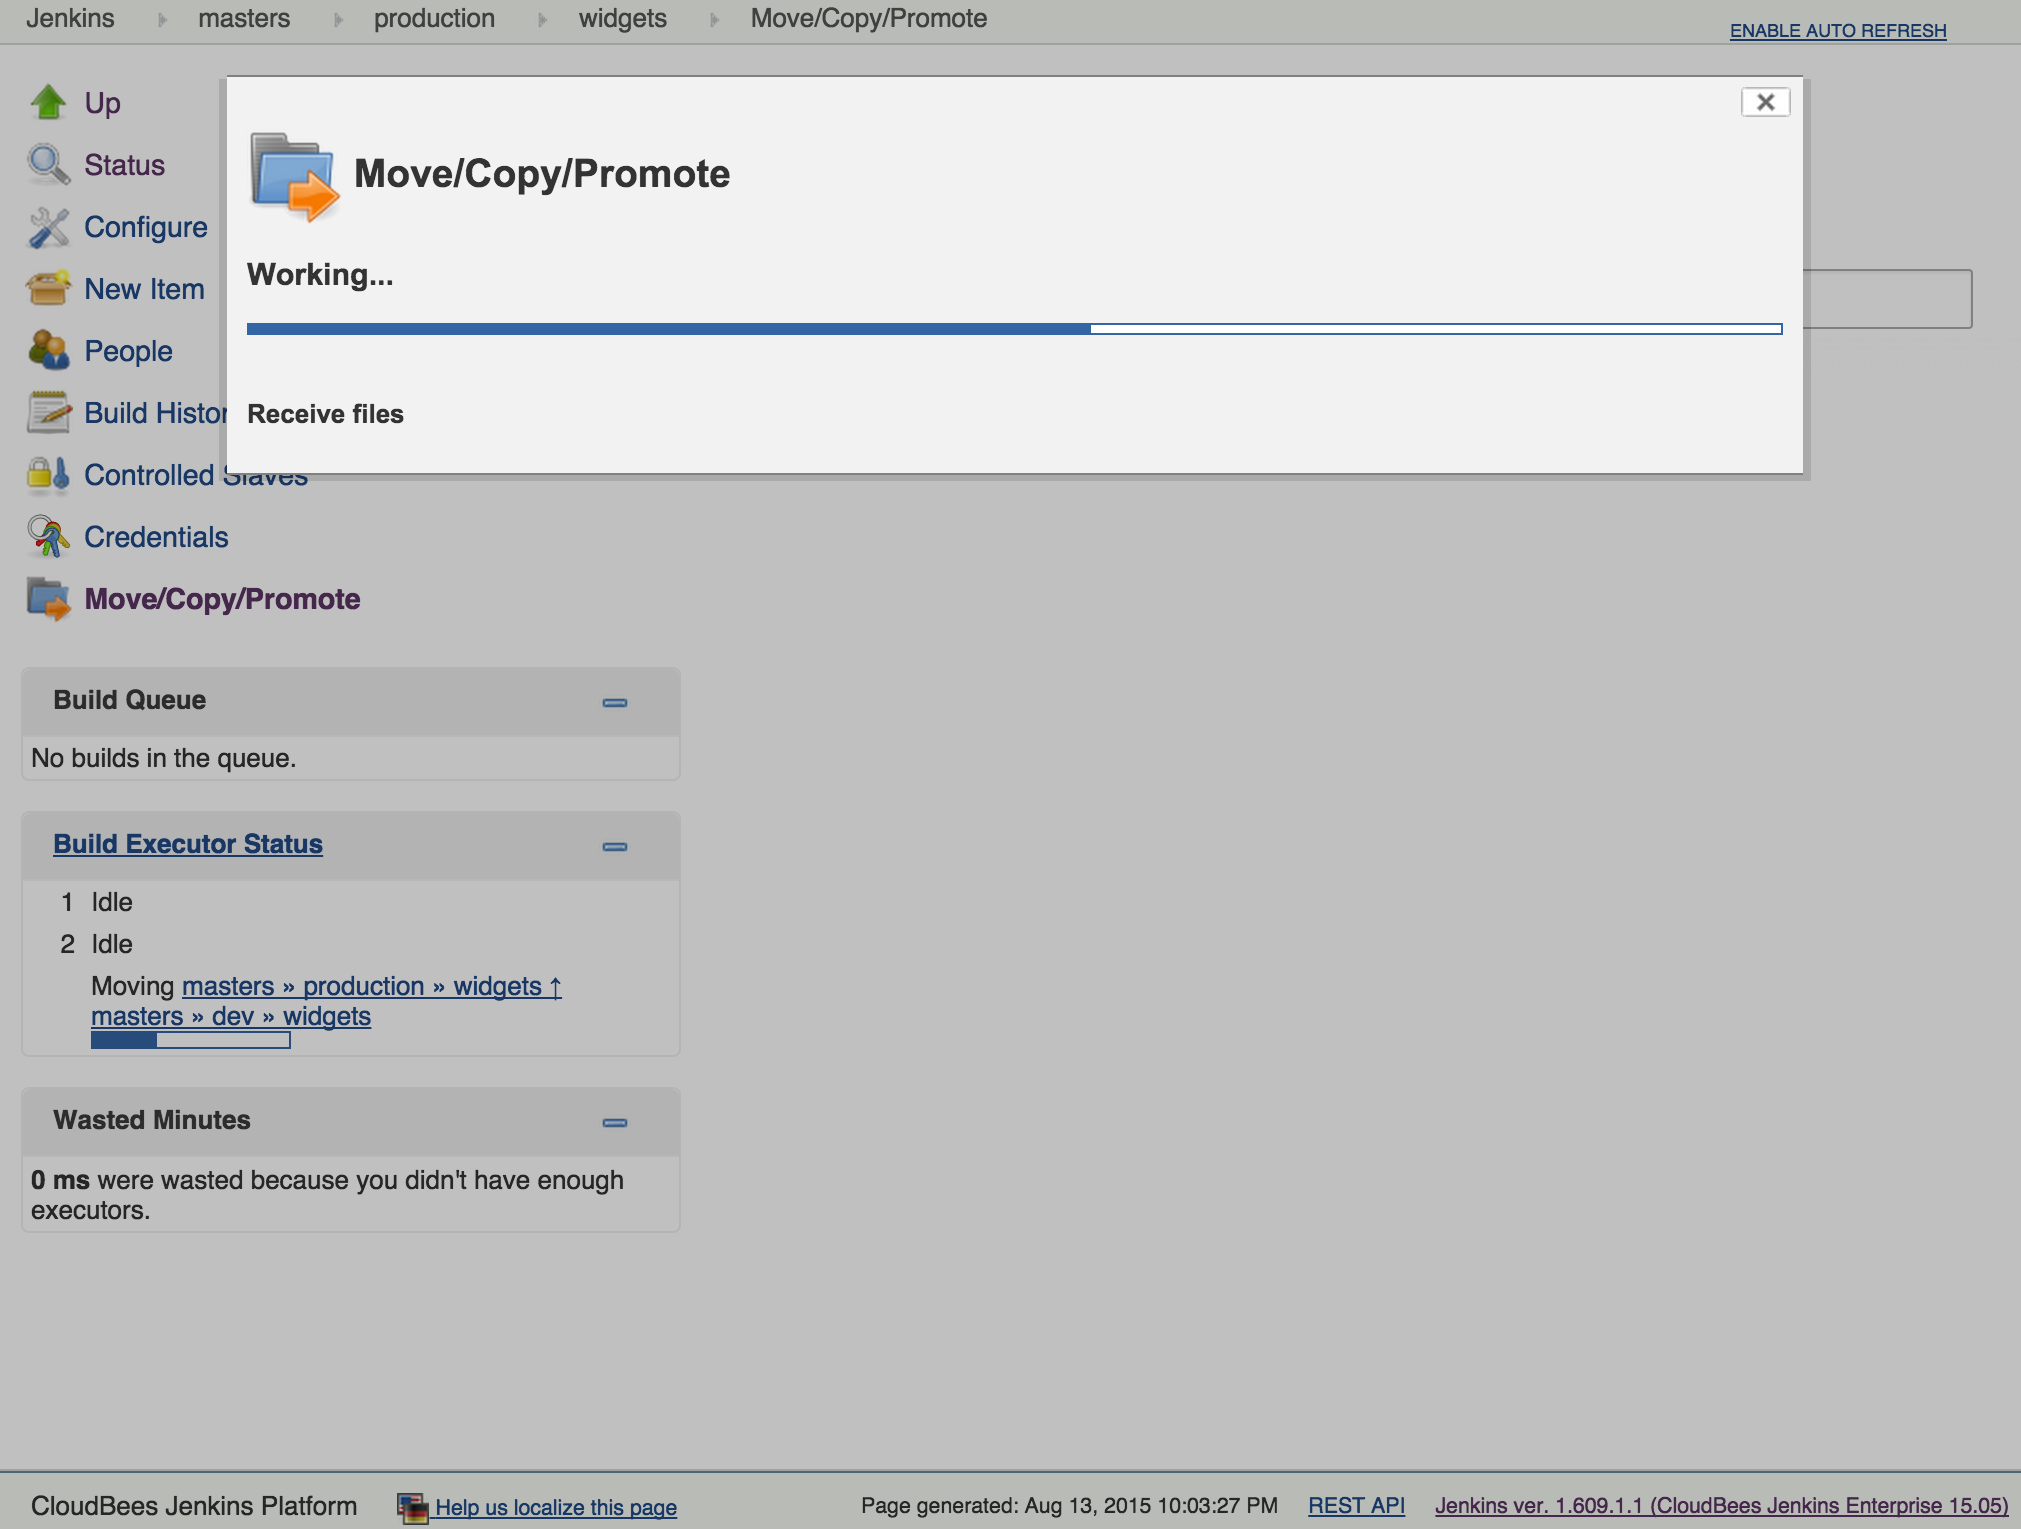Screen dimensions: 2021x1529
Task: Collapse the Wasted Minutes panel
Action: (x=614, y=1119)
